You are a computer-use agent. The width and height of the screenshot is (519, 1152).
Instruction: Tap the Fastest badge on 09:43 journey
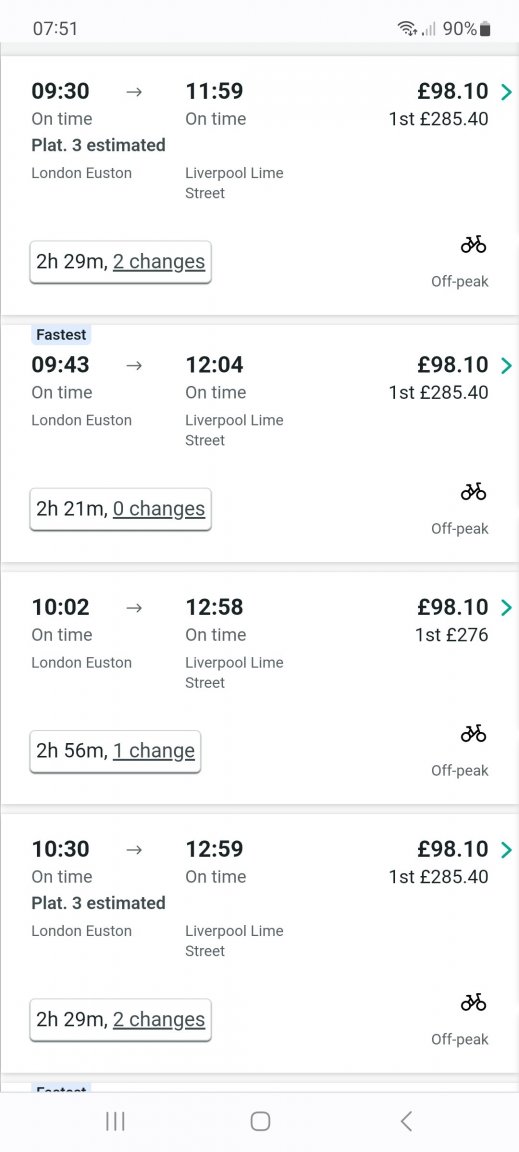pyautogui.click(x=61, y=335)
